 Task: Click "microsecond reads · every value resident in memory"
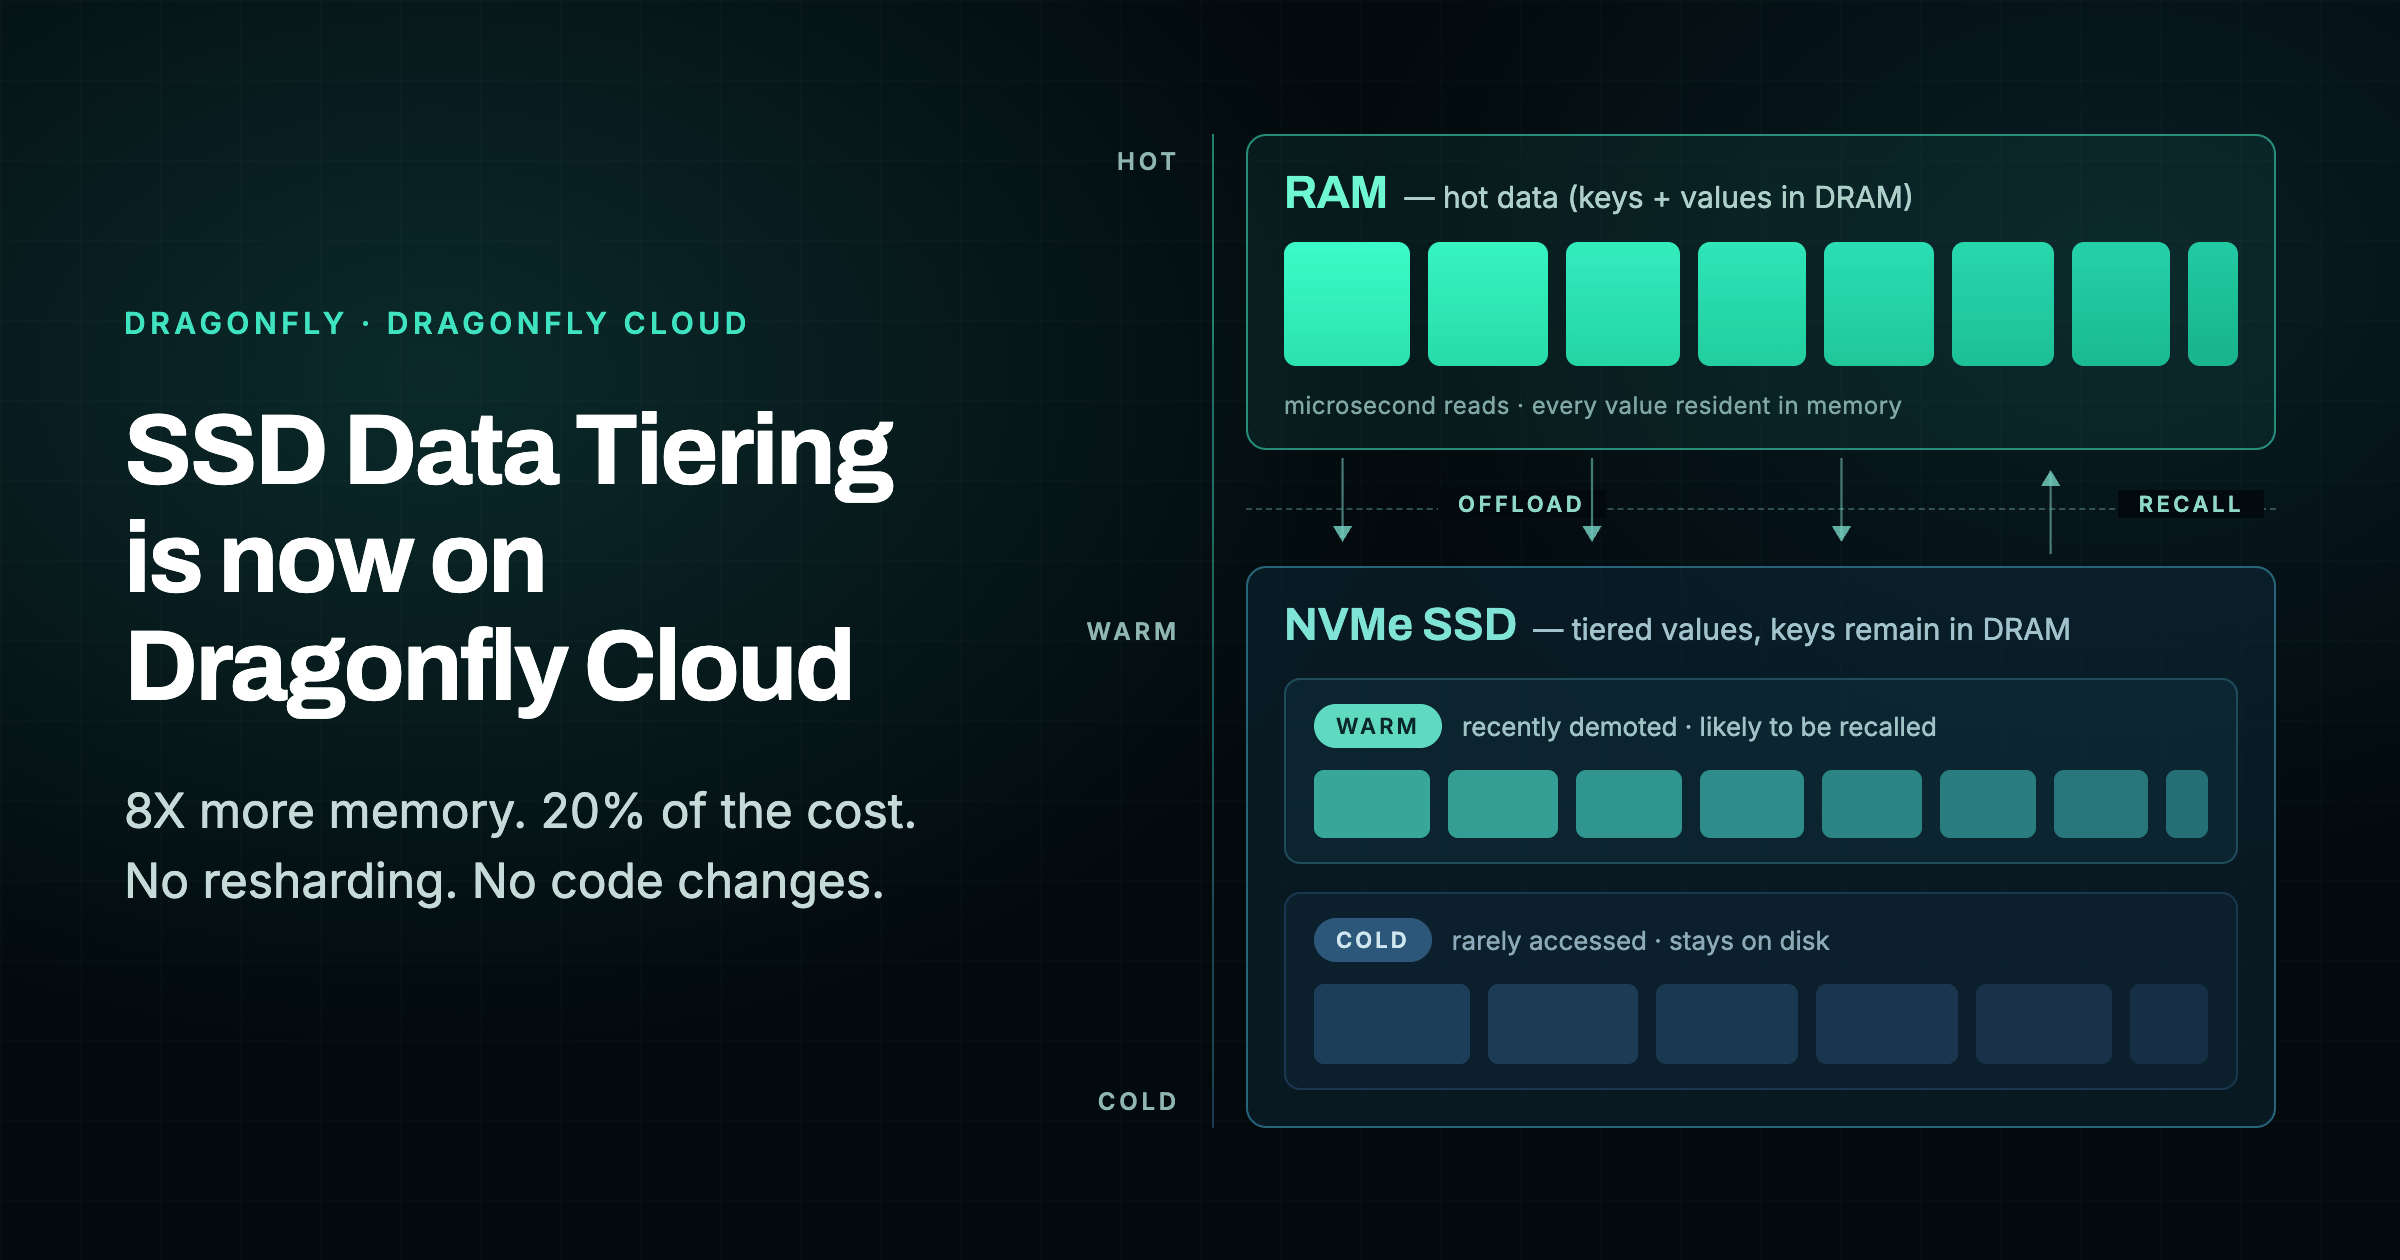point(1593,405)
